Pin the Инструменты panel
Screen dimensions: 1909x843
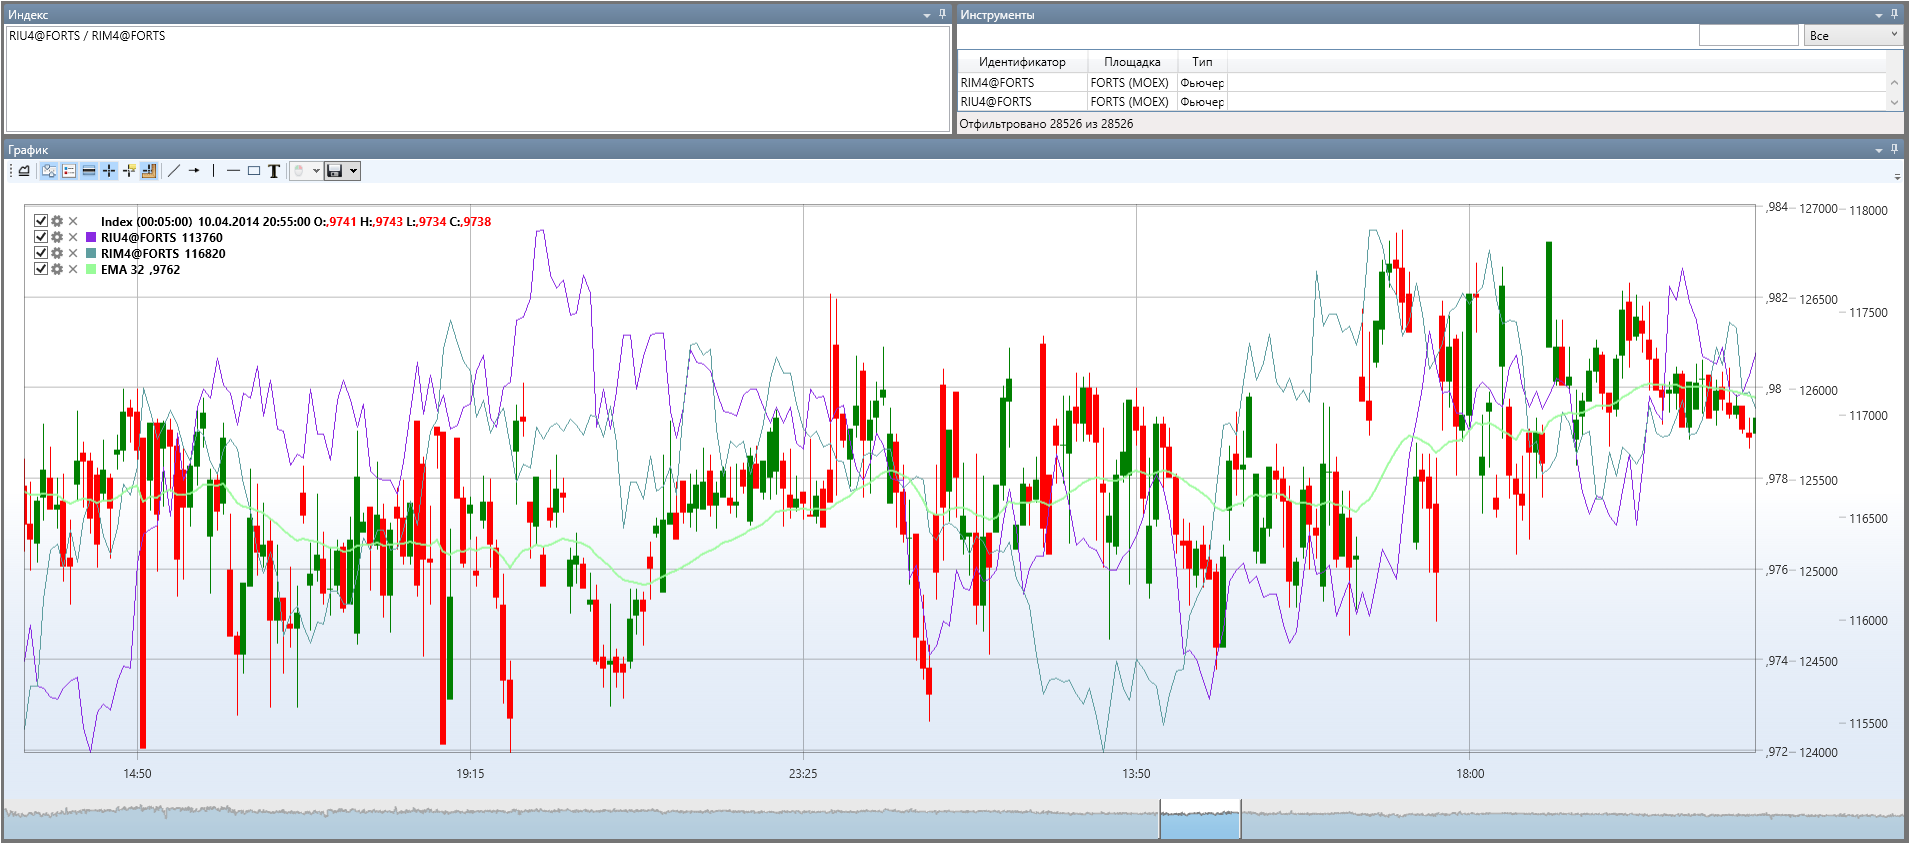1894,14
